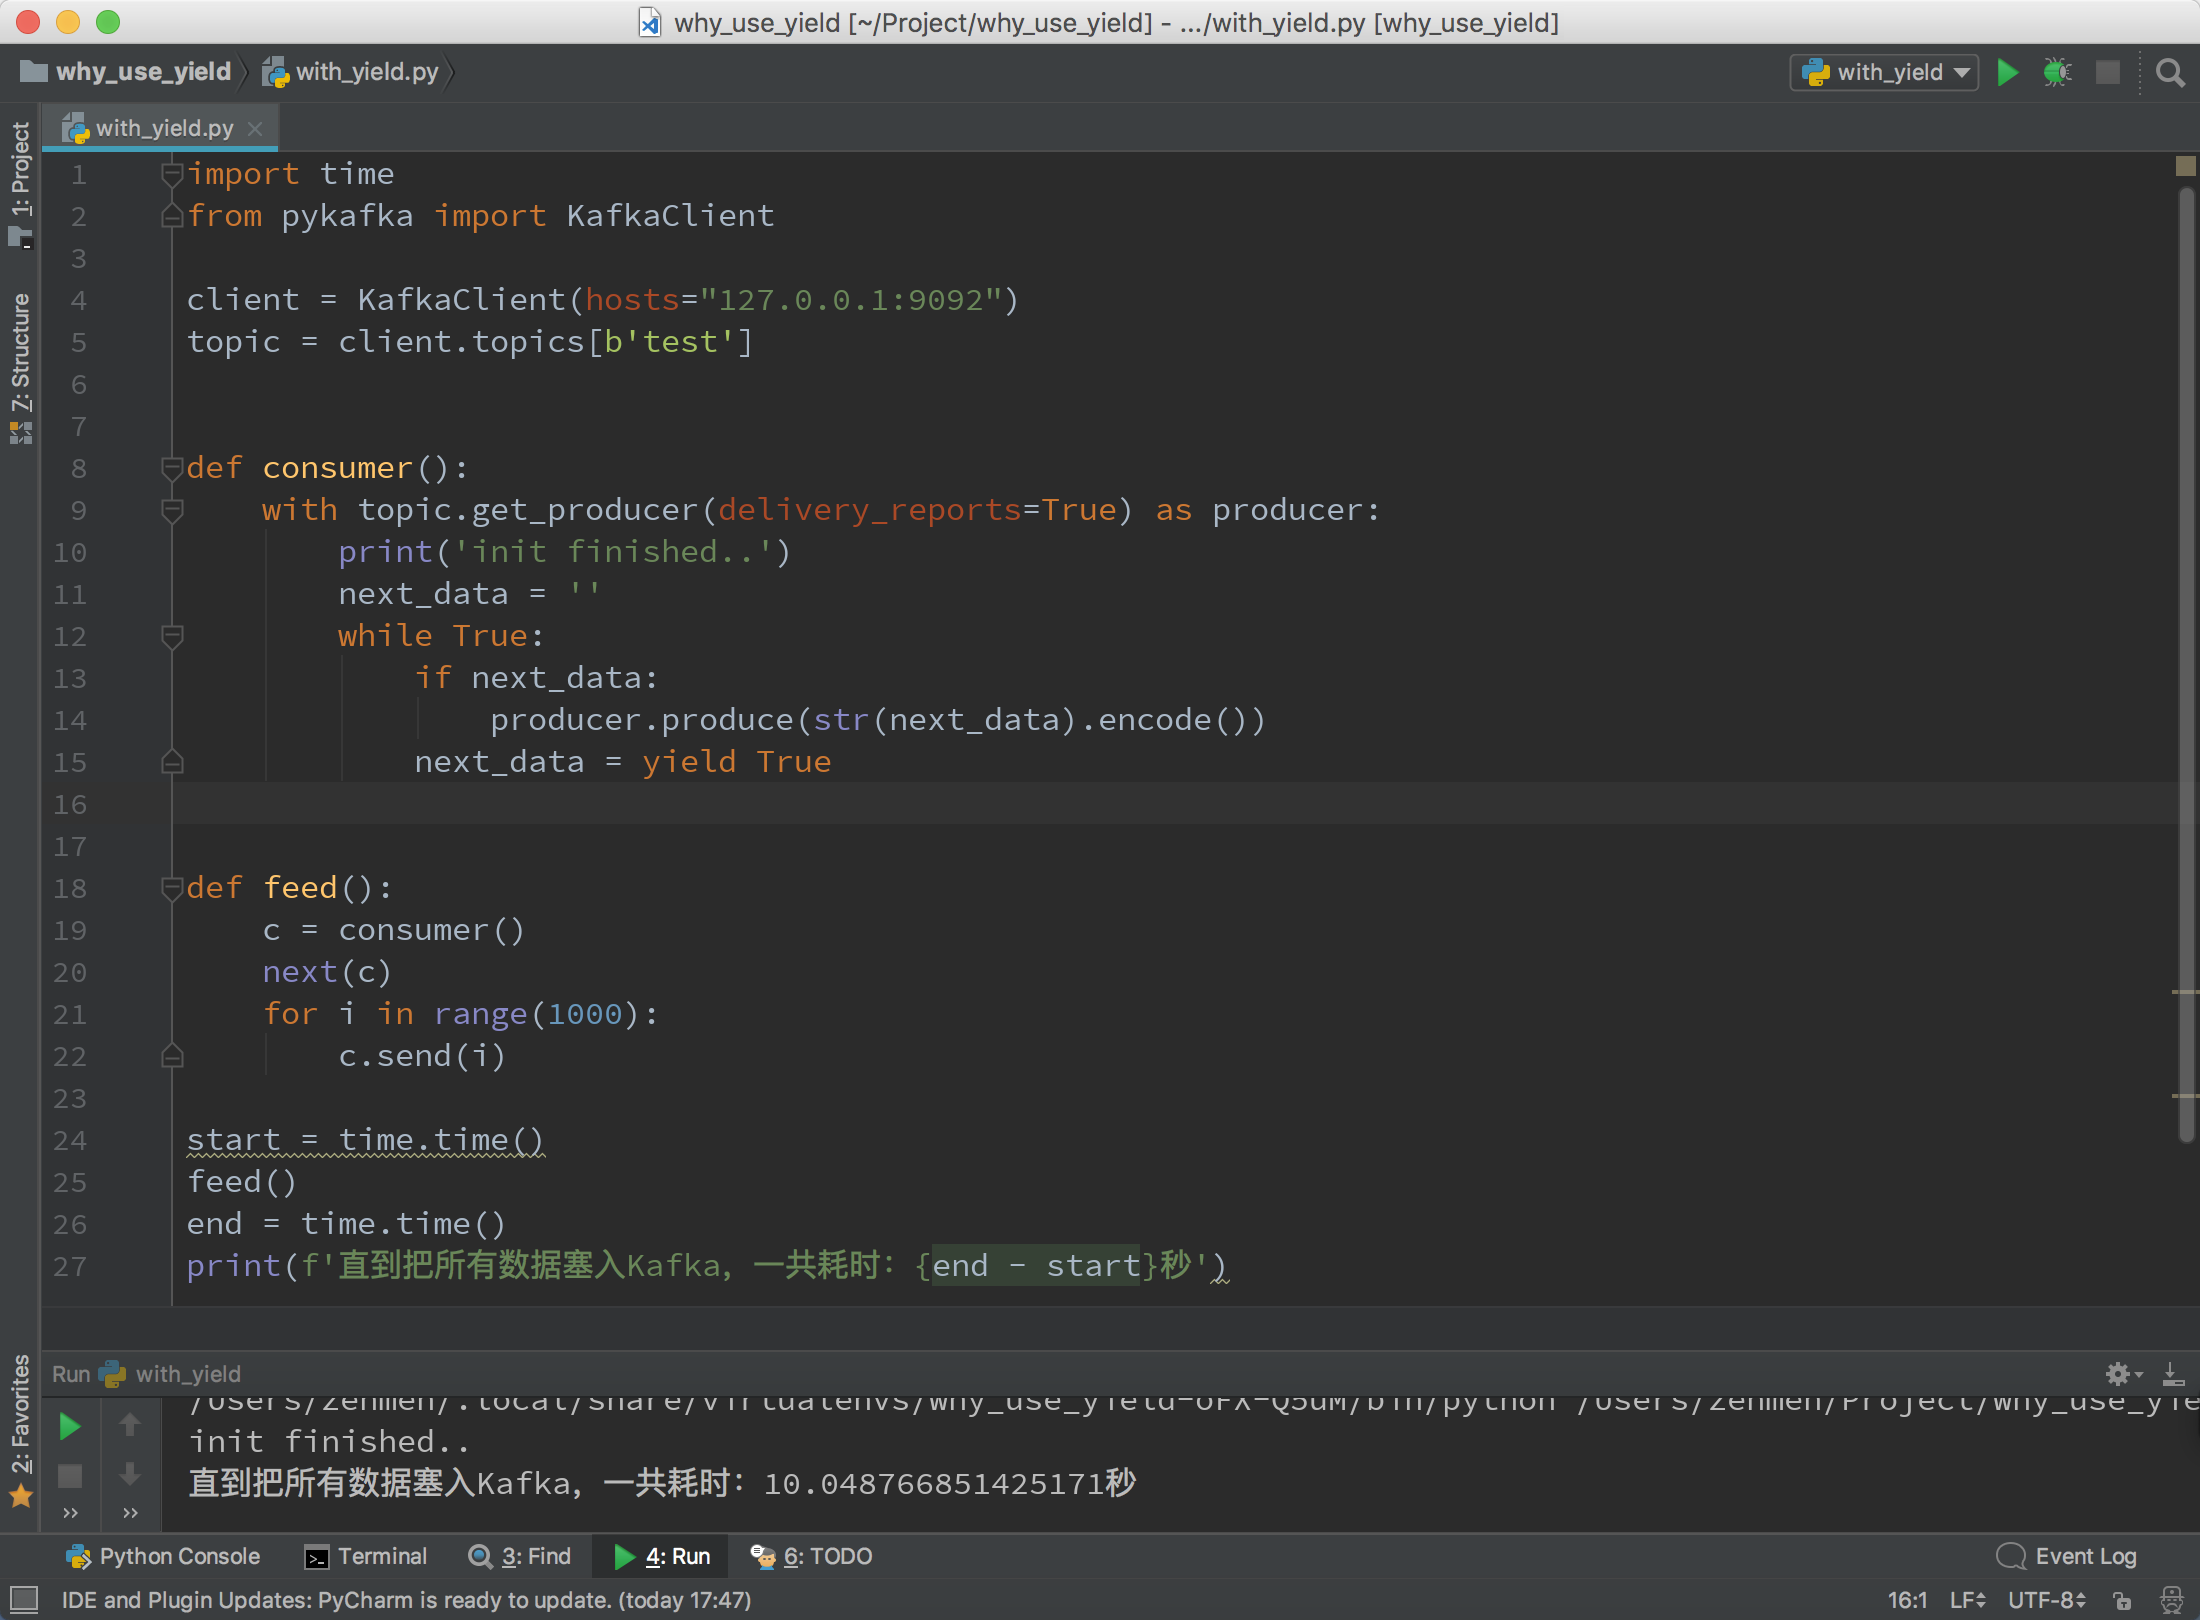Click the editor vertical scrollbar
The height and width of the screenshot is (1620, 2200).
[2186, 660]
